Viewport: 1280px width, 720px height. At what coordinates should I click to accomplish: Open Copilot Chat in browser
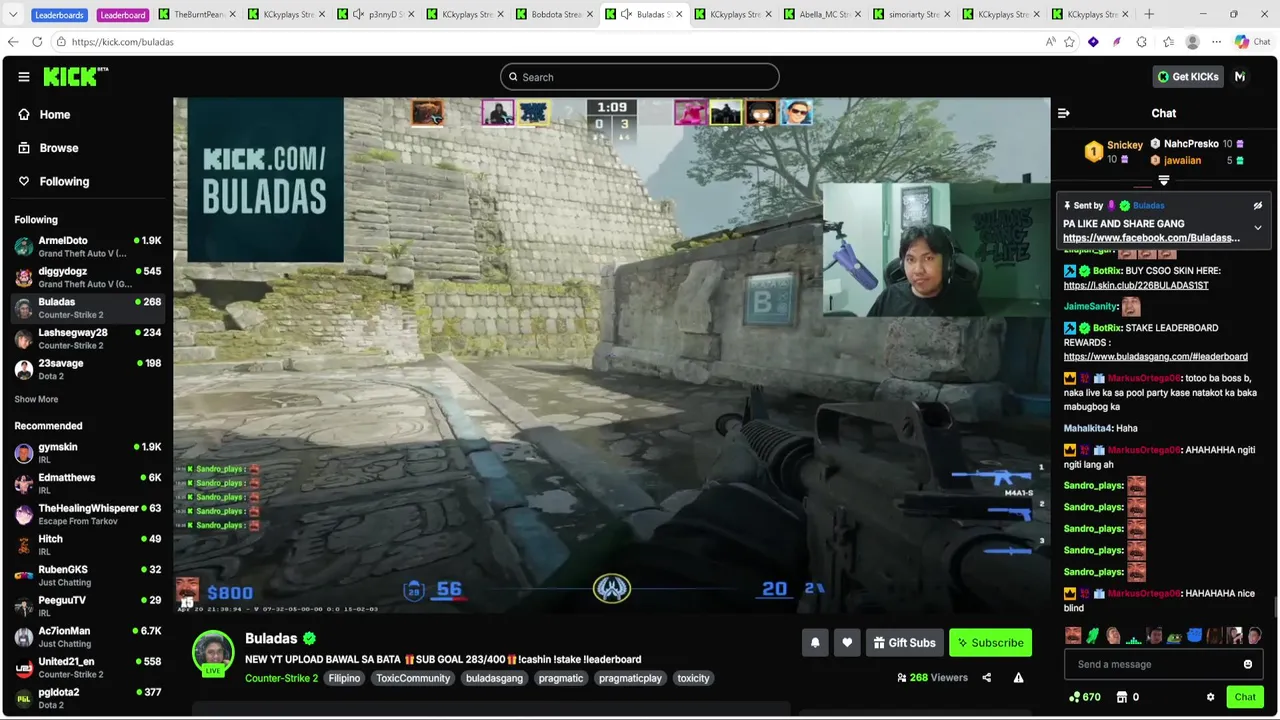tap(1252, 42)
